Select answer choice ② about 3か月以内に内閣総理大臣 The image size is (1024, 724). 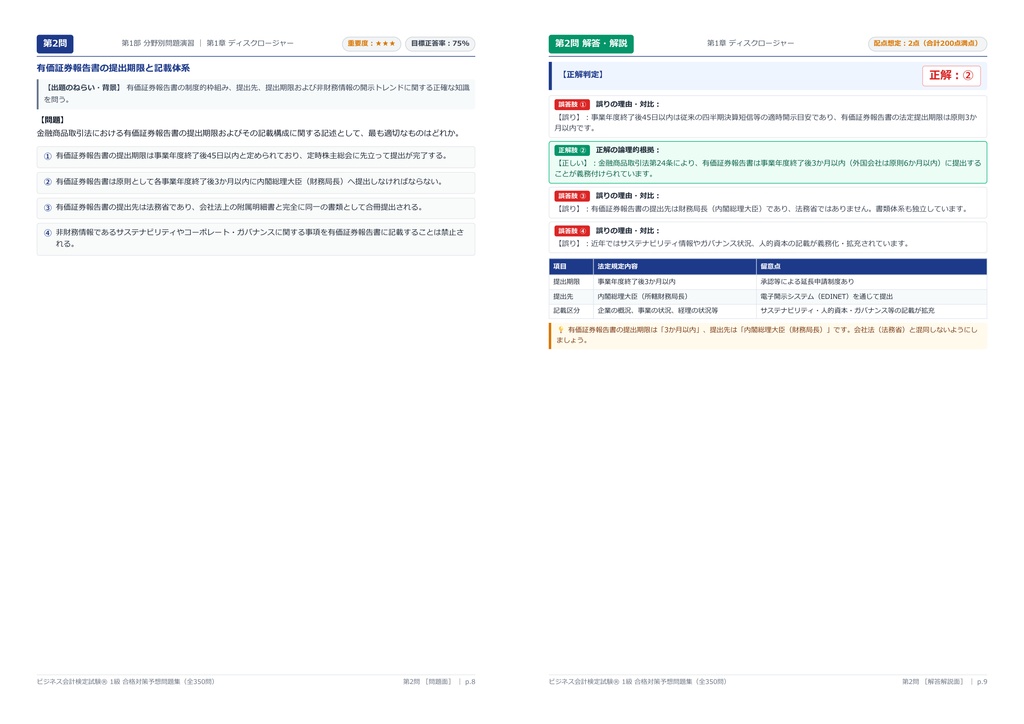tap(256, 182)
